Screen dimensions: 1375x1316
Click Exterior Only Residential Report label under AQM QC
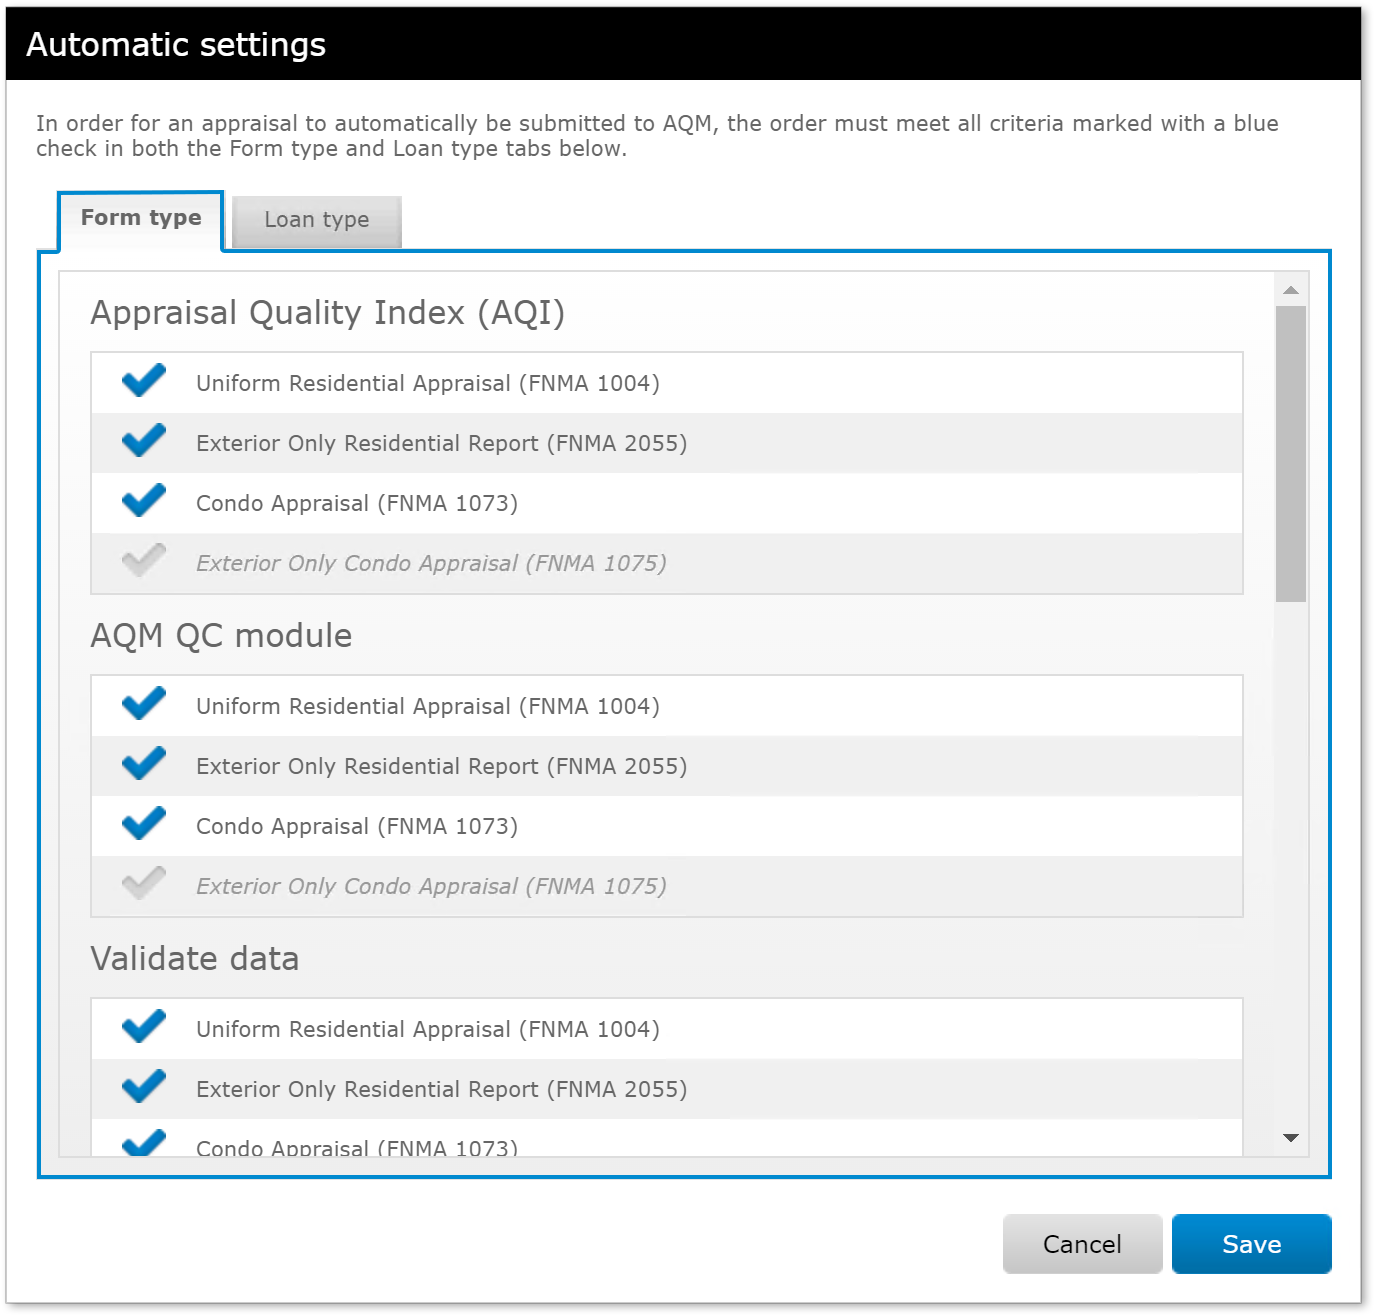(442, 766)
